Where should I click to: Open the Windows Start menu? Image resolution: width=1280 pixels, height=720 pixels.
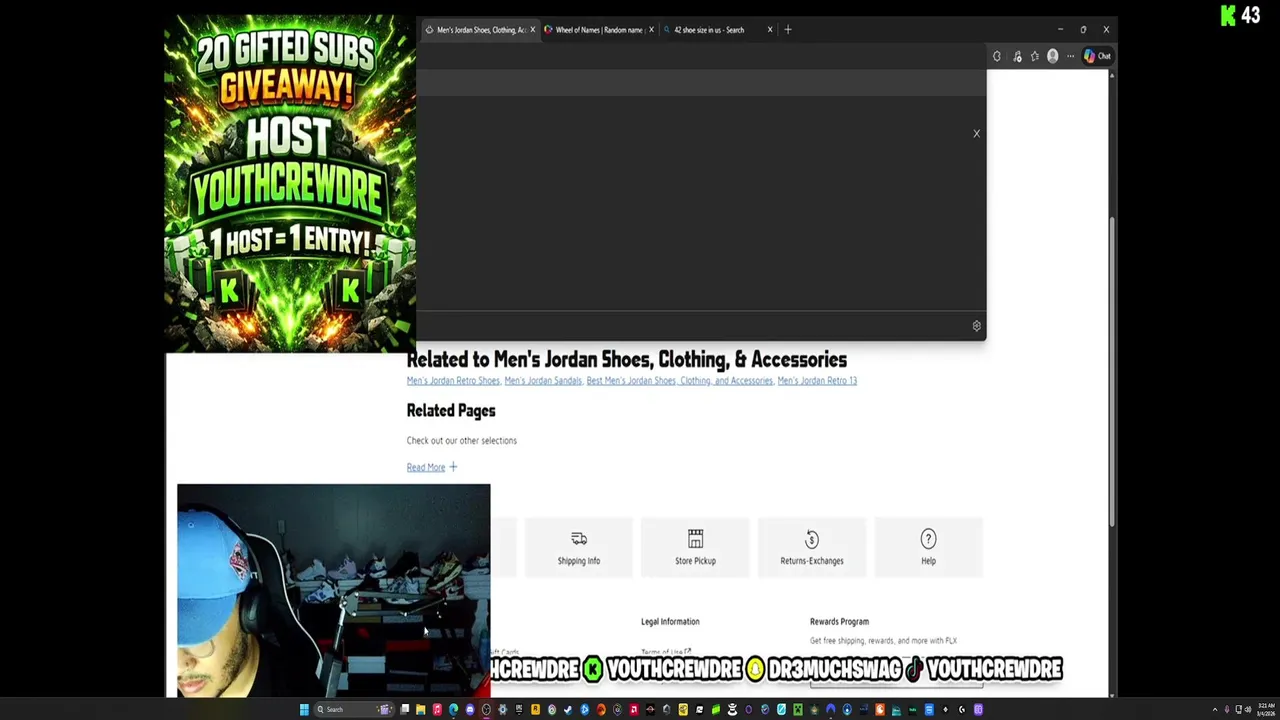[x=304, y=710]
